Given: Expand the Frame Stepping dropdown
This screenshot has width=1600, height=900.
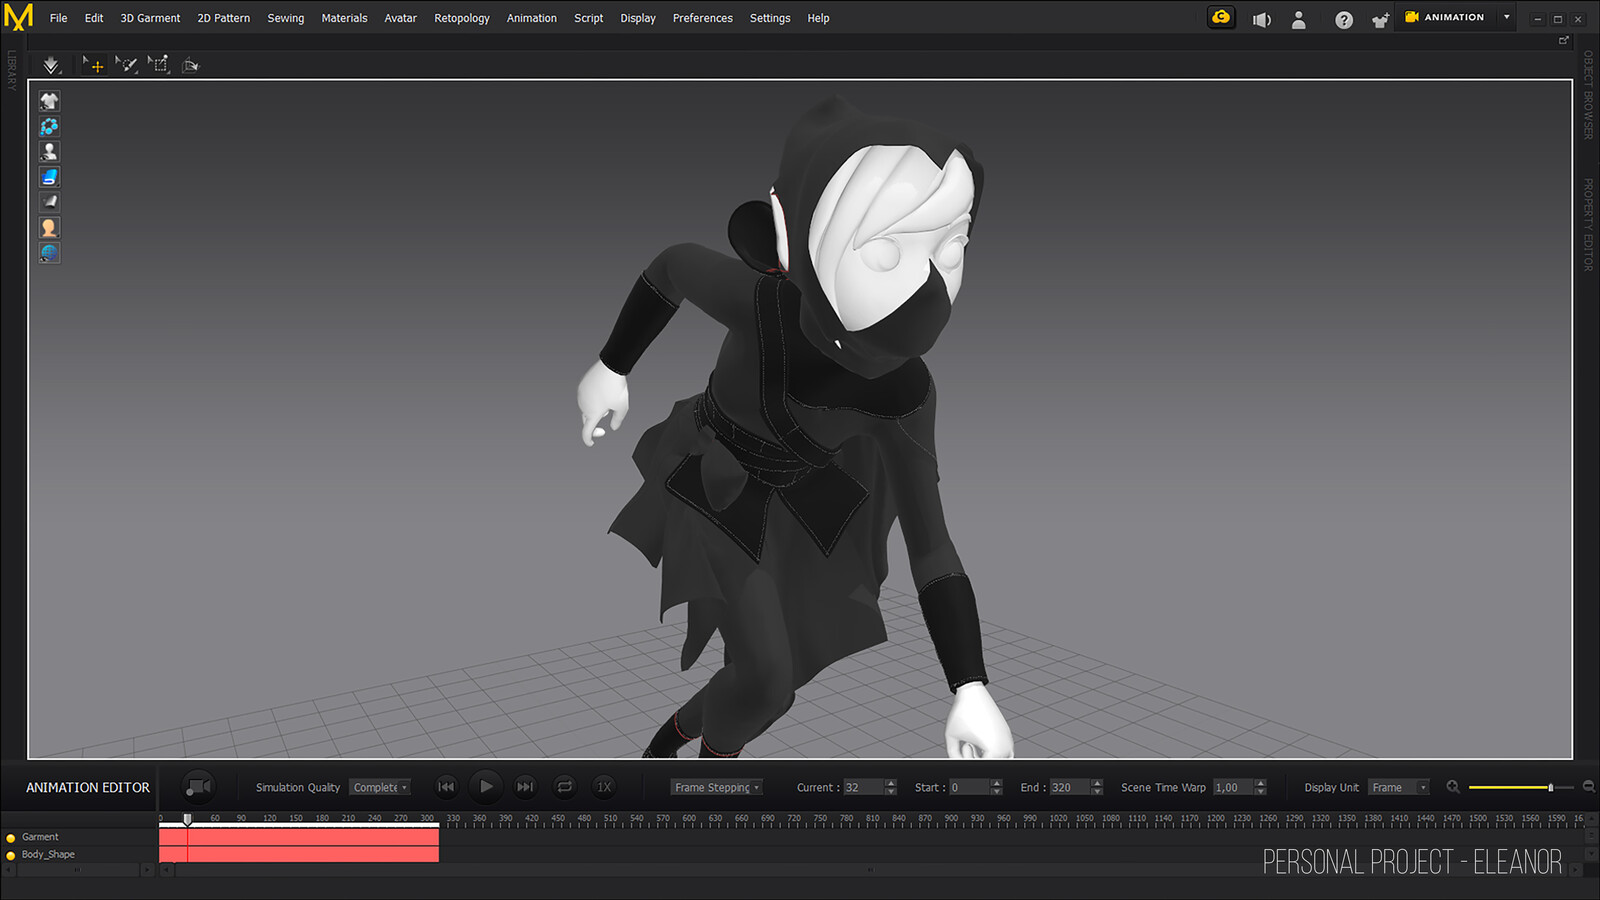Looking at the screenshot, I should (x=716, y=788).
